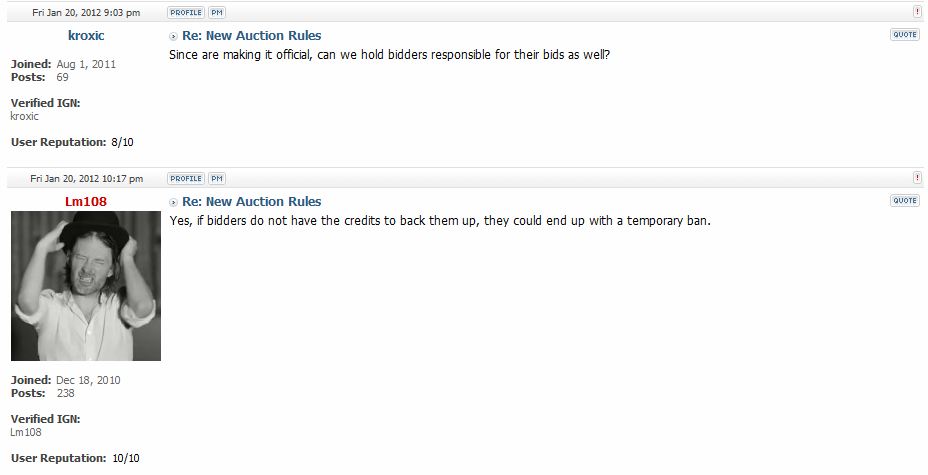Click the post icon beside Lm108's post title
The width and height of the screenshot is (928, 475).
click(174, 202)
